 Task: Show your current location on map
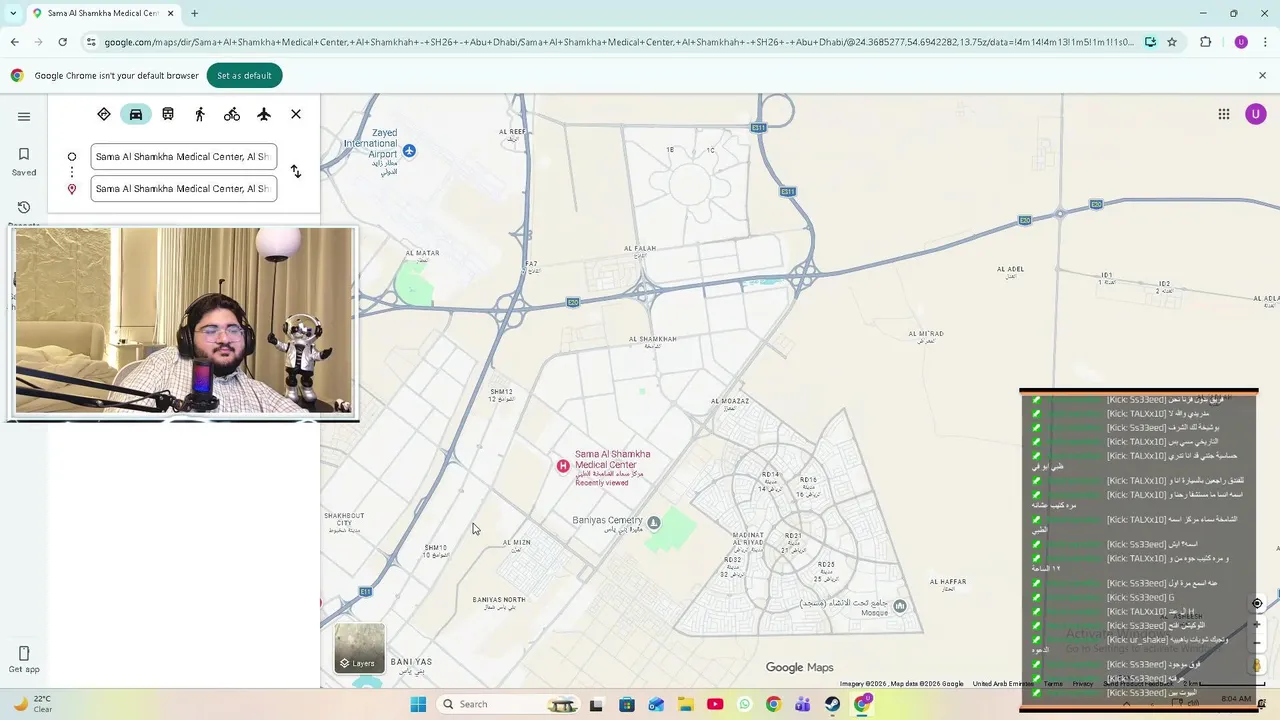point(1257,603)
